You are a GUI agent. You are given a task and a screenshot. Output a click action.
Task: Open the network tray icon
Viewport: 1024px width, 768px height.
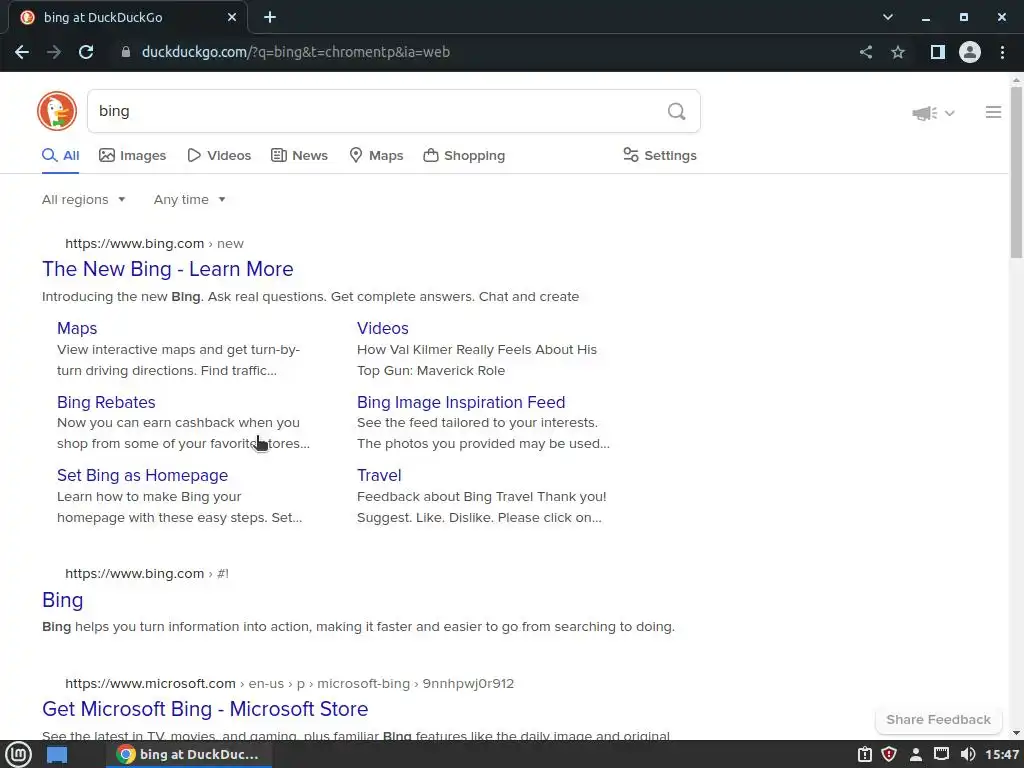click(941, 754)
